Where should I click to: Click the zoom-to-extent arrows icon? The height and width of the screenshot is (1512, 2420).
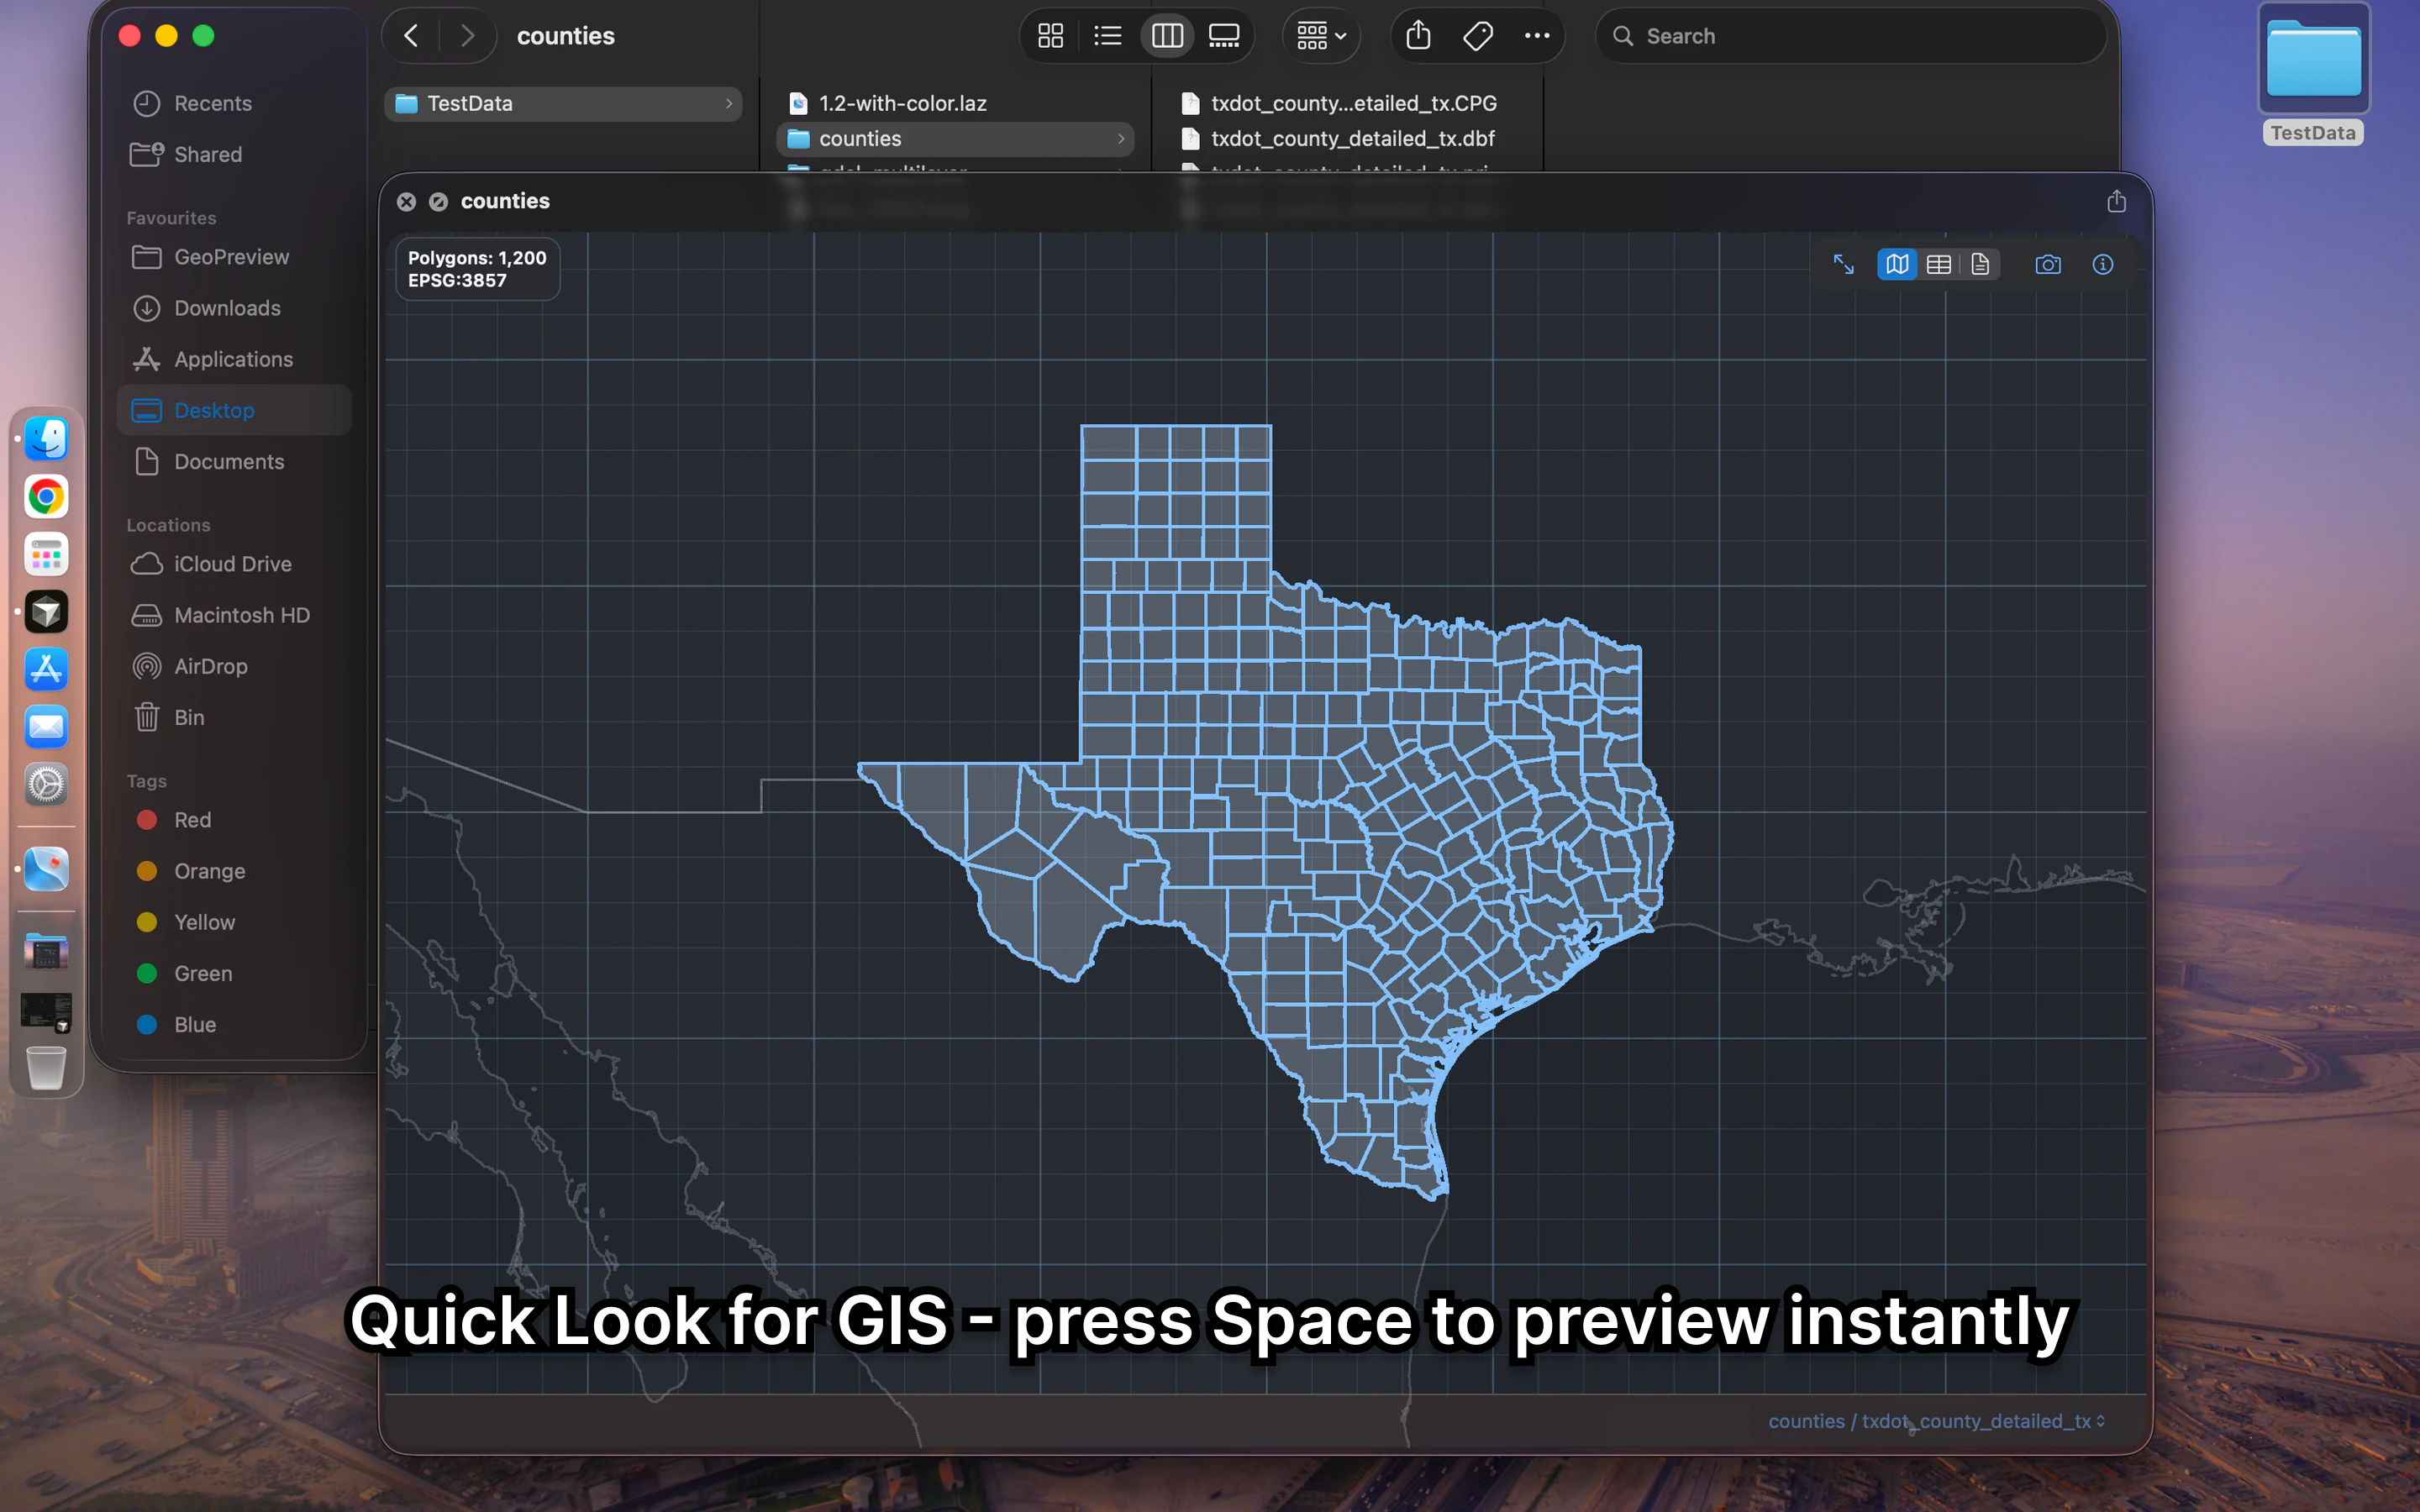point(1843,264)
